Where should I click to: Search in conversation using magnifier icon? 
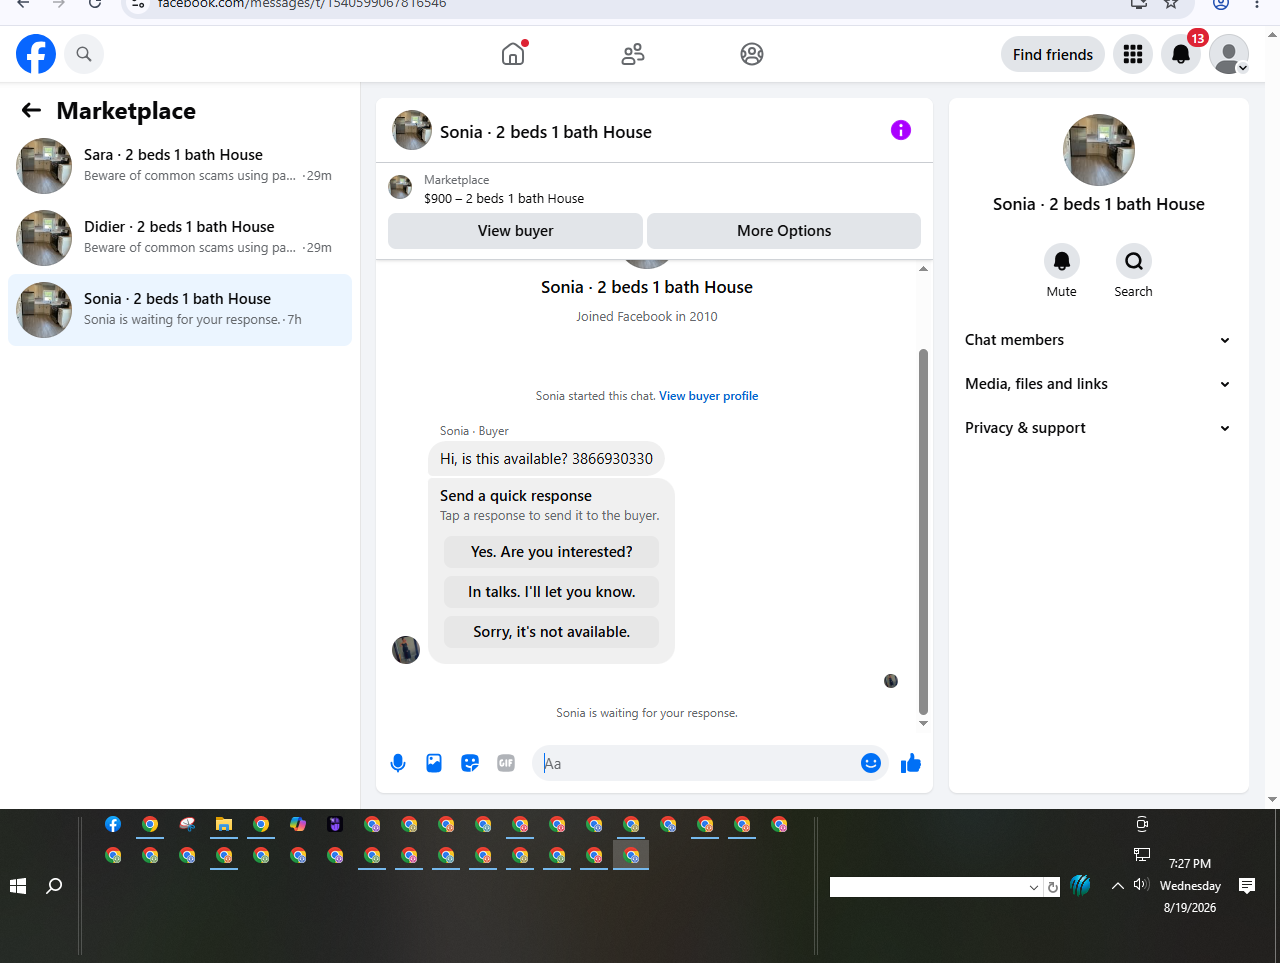[x=1134, y=261]
